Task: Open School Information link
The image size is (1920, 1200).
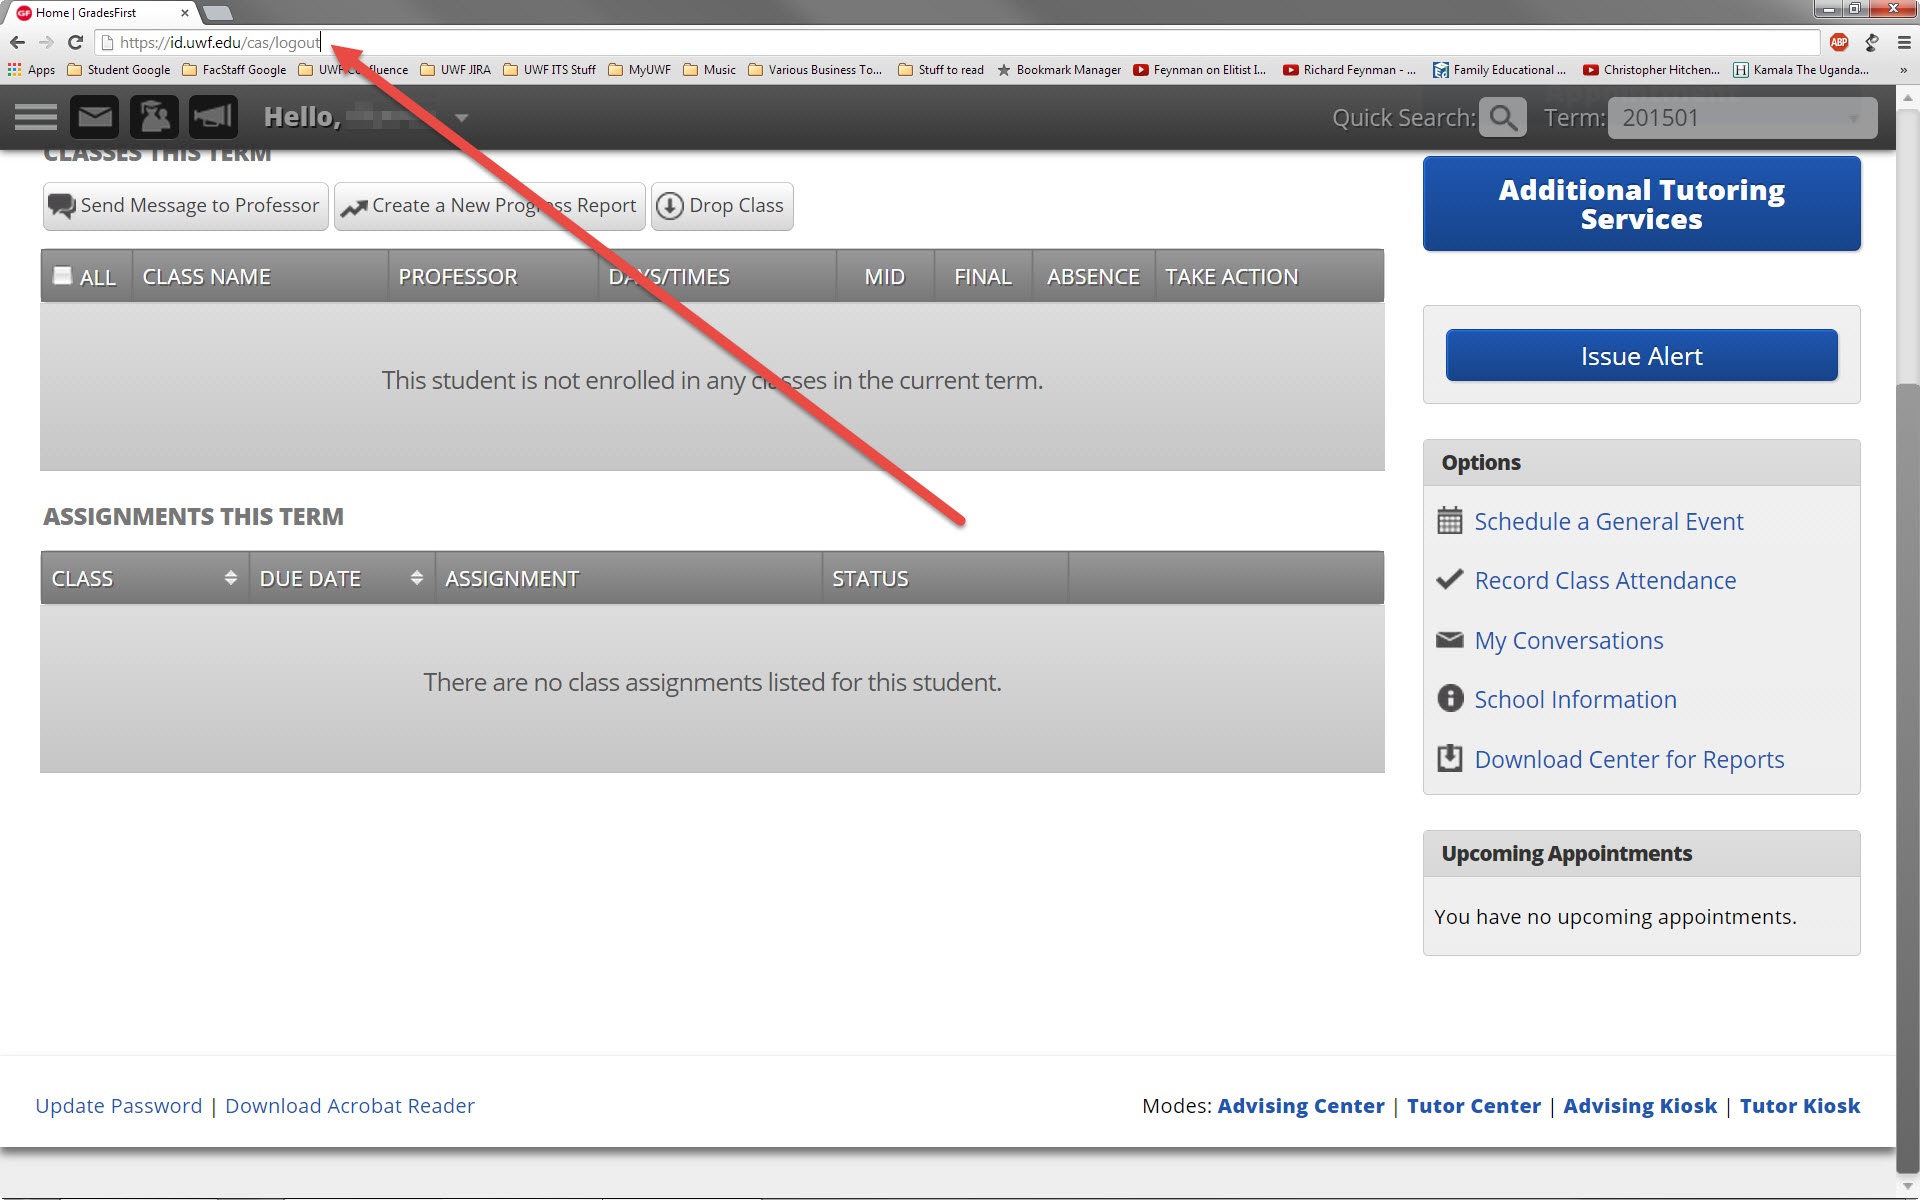Action: pyautogui.click(x=1575, y=699)
